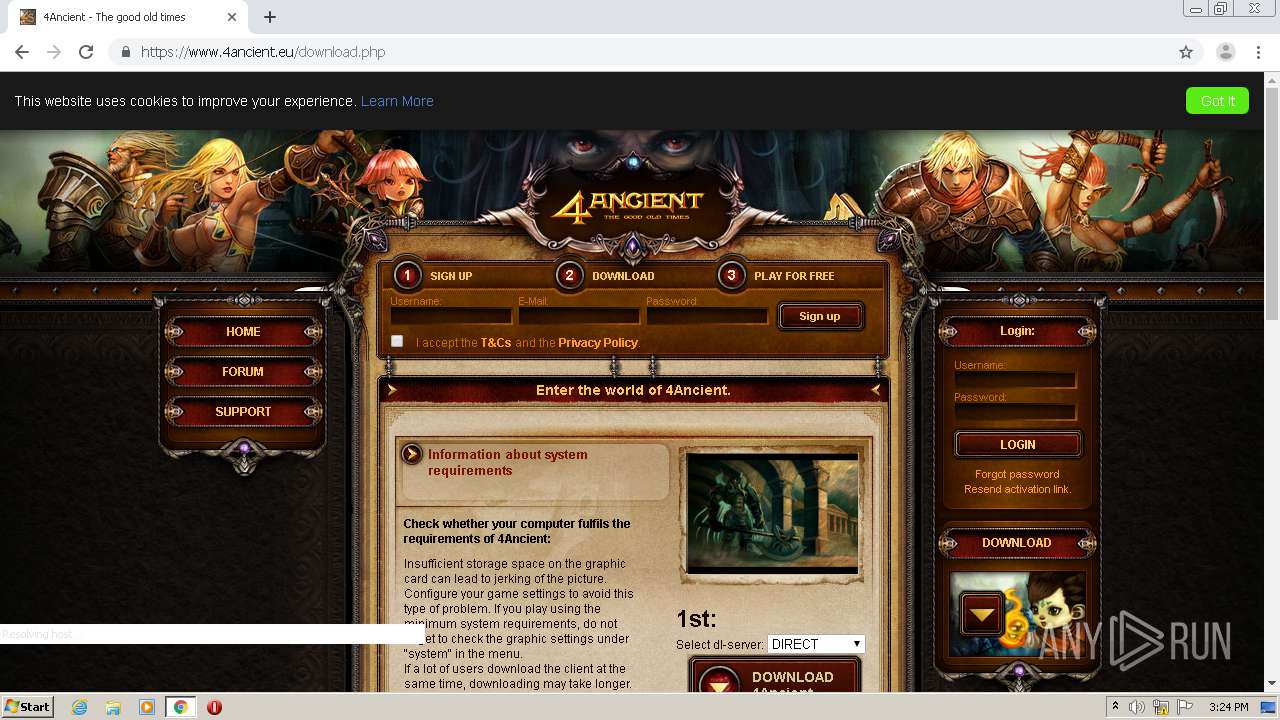Image resolution: width=1280 pixels, height=720 pixels.
Task: Open the Chrome three-dot menu
Action: [1258, 52]
